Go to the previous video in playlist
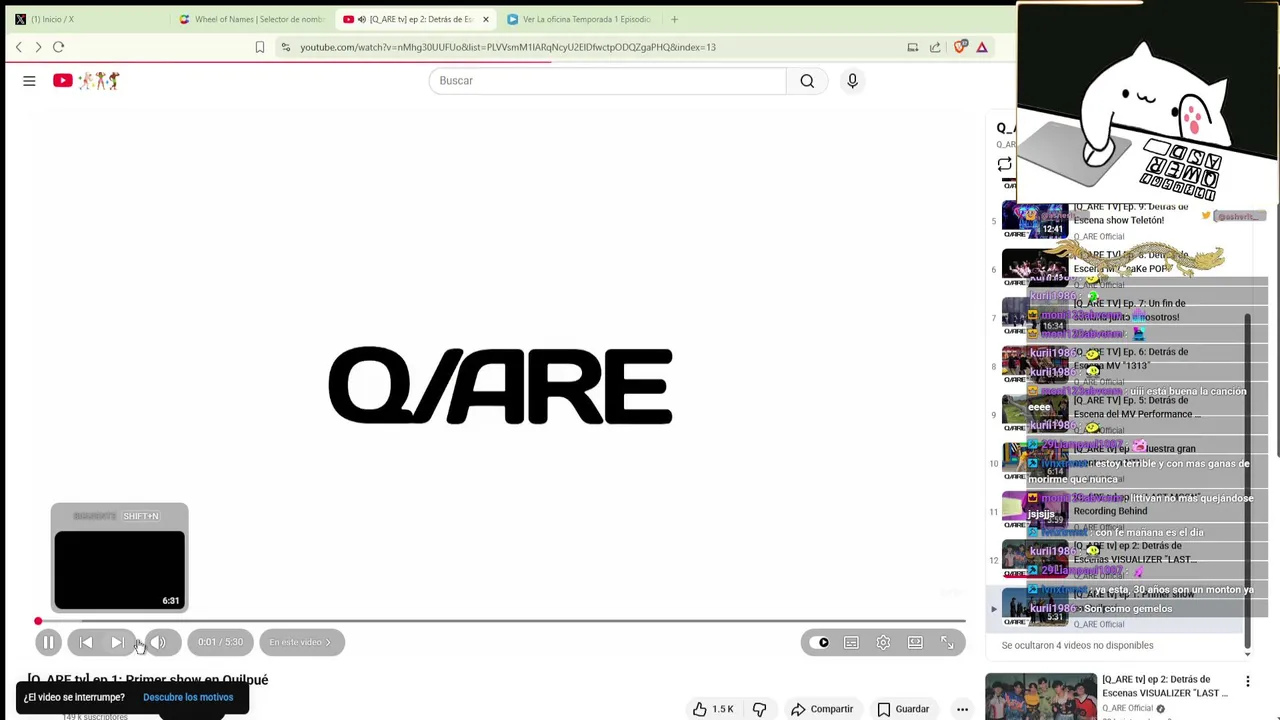Viewport: 1280px width, 720px height. [x=86, y=642]
